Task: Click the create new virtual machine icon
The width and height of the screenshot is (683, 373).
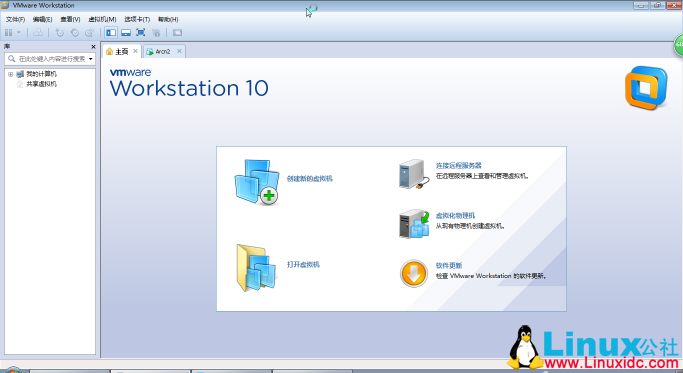Action: tap(257, 182)
